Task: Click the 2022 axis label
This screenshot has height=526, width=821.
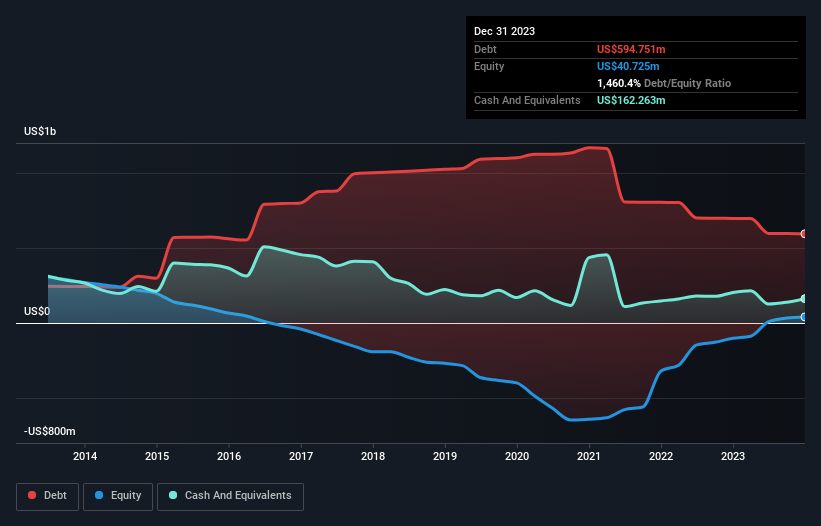Action: [661, 456]
